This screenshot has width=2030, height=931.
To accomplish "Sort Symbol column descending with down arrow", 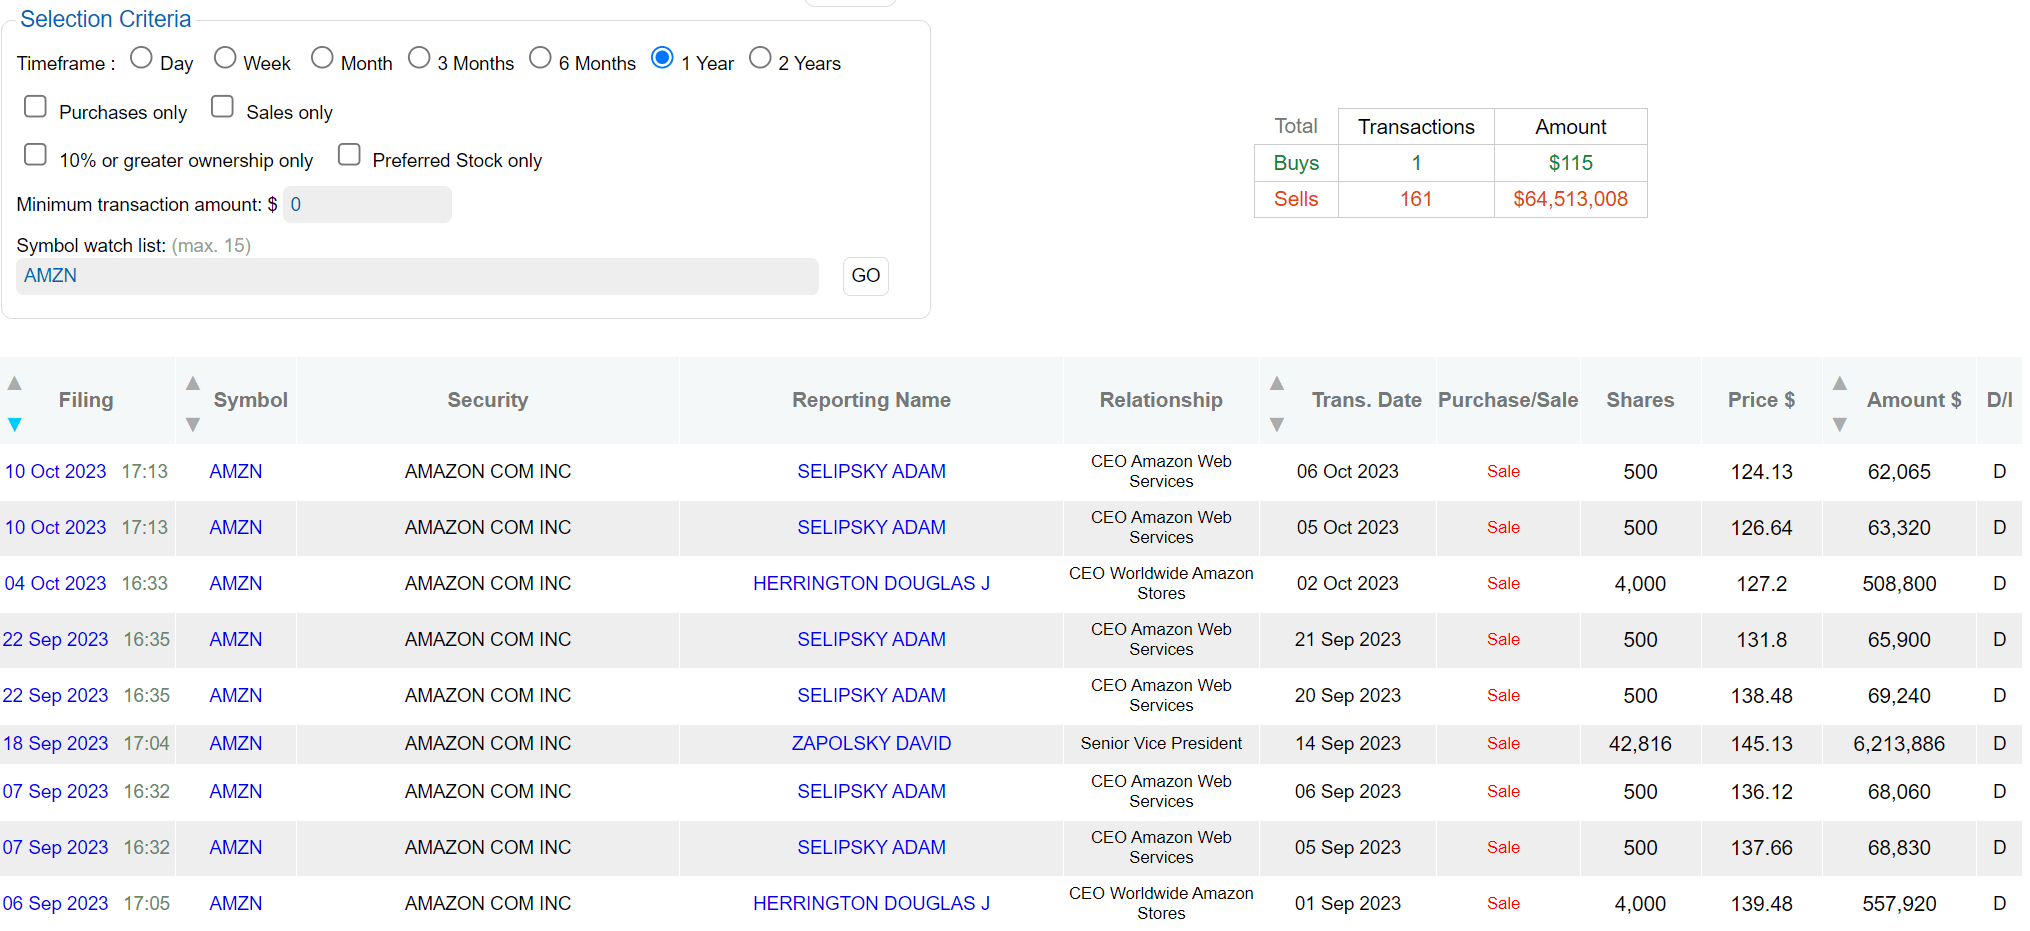I will point(193,425).
